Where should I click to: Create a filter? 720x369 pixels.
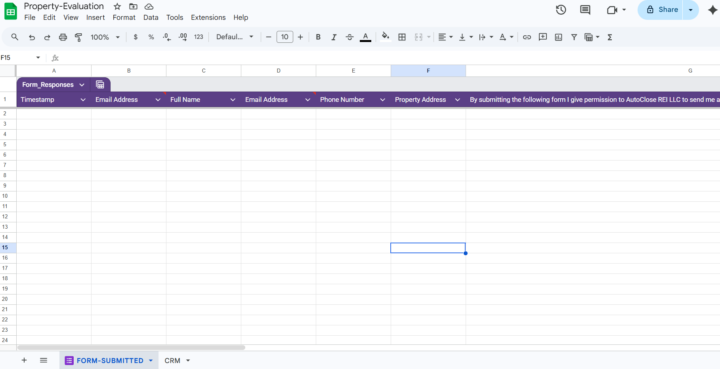point(574,37)
